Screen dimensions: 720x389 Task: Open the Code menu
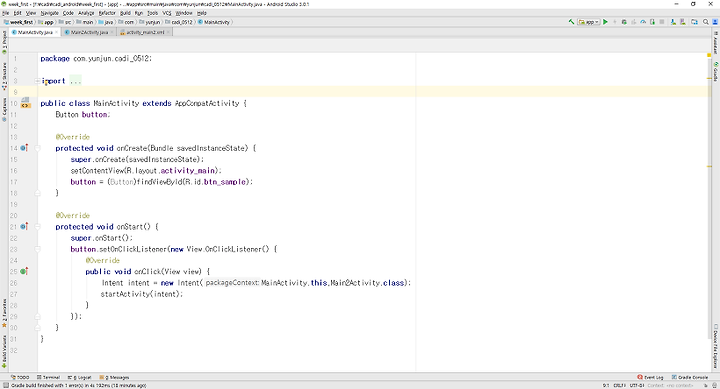click(68, 13)
